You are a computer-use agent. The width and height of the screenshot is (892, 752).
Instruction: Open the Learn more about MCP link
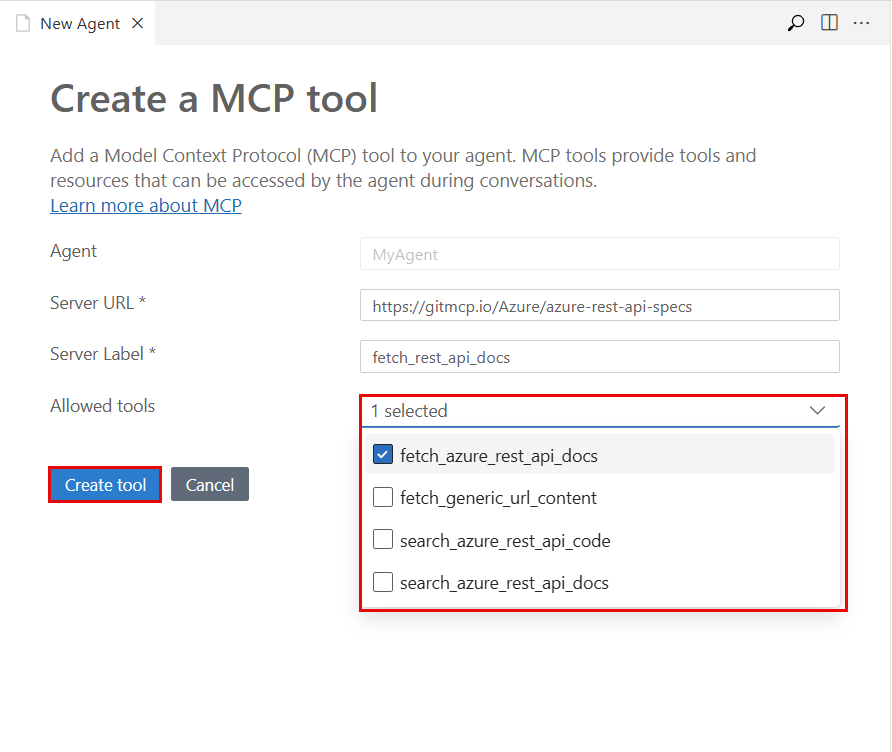coord(145,205)
